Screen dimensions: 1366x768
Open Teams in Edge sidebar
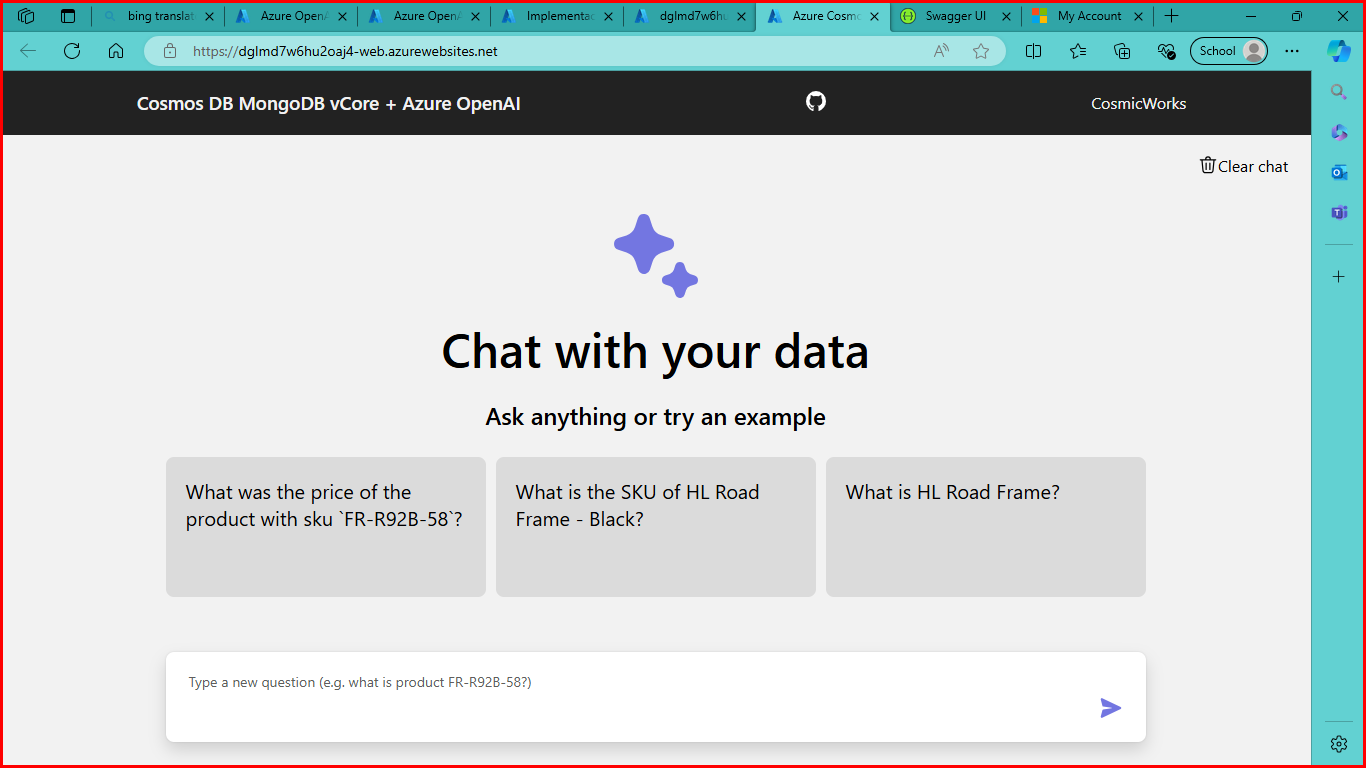pyautogui.click(x=1339, y=212)
